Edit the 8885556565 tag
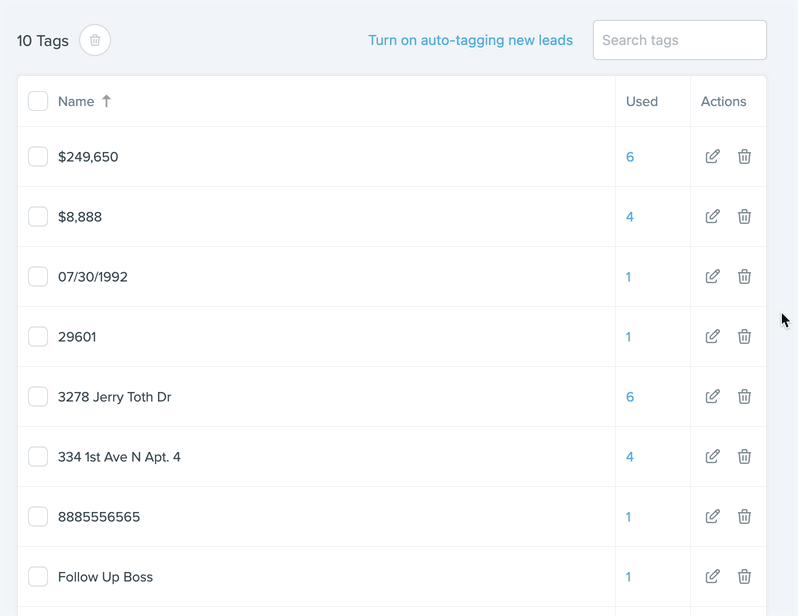The width and height of the screenshot is (798, 616). click(x=712, y=517)
